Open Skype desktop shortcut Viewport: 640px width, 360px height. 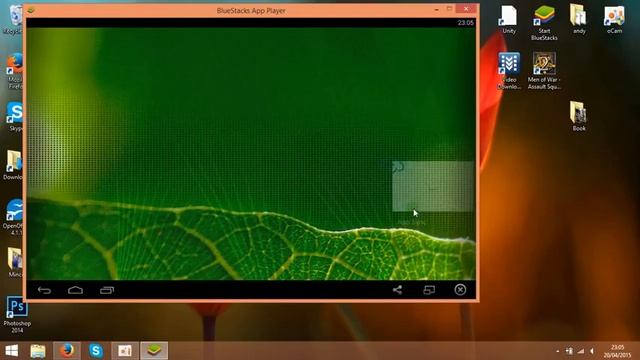[16, 117]
